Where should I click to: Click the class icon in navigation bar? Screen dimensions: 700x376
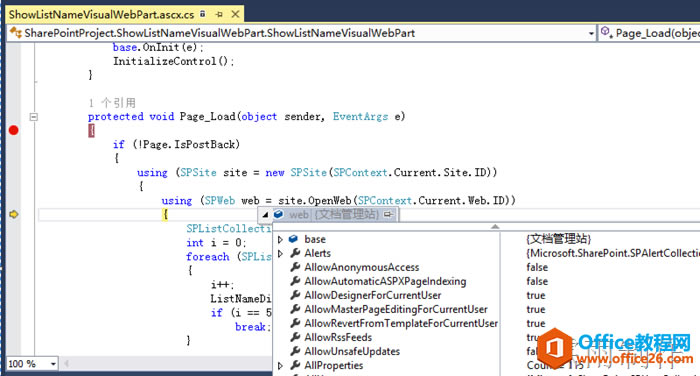tap(16, 33)
